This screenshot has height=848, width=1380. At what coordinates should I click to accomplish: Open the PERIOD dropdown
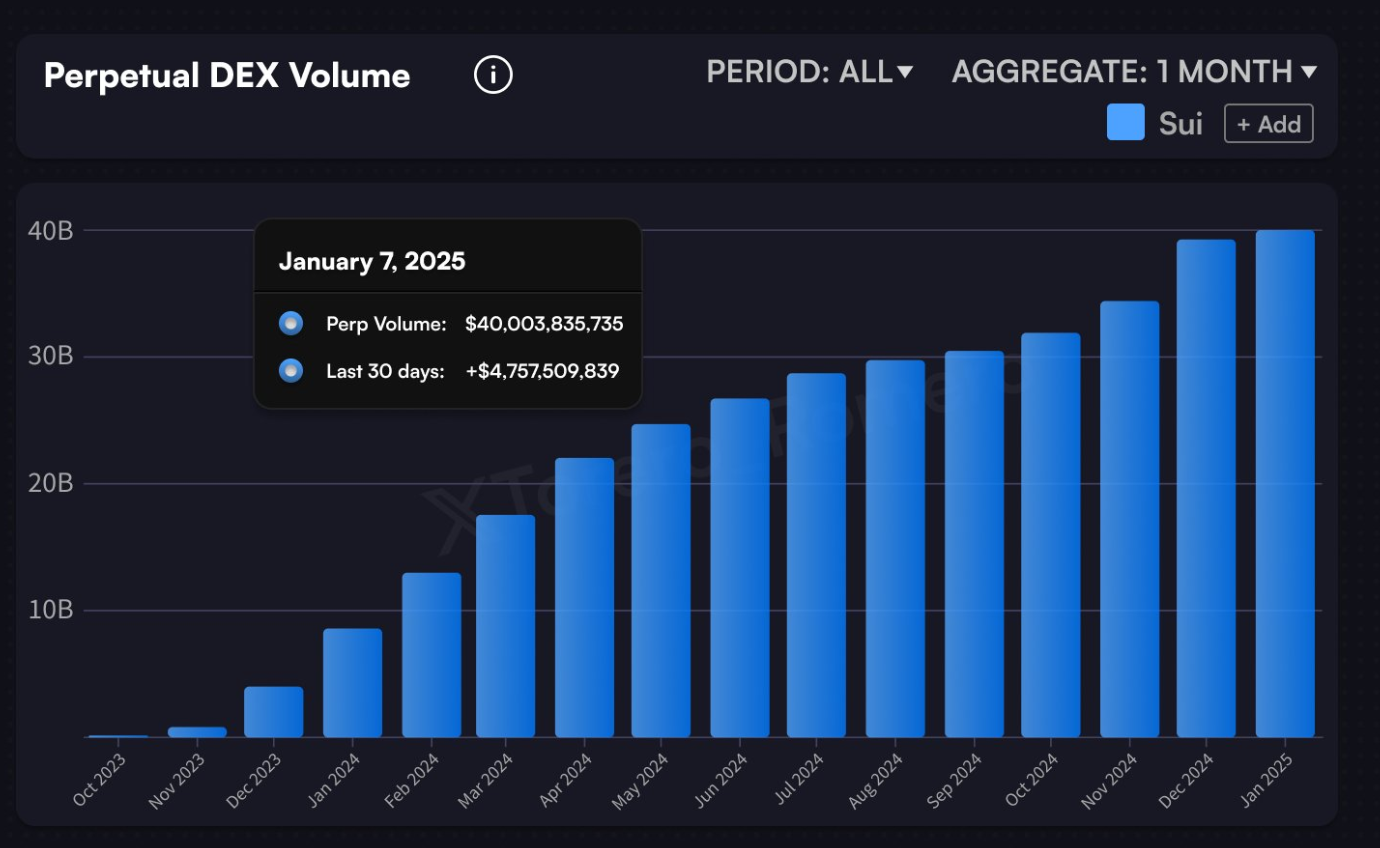pyautogui.click(x=800, y=71)
